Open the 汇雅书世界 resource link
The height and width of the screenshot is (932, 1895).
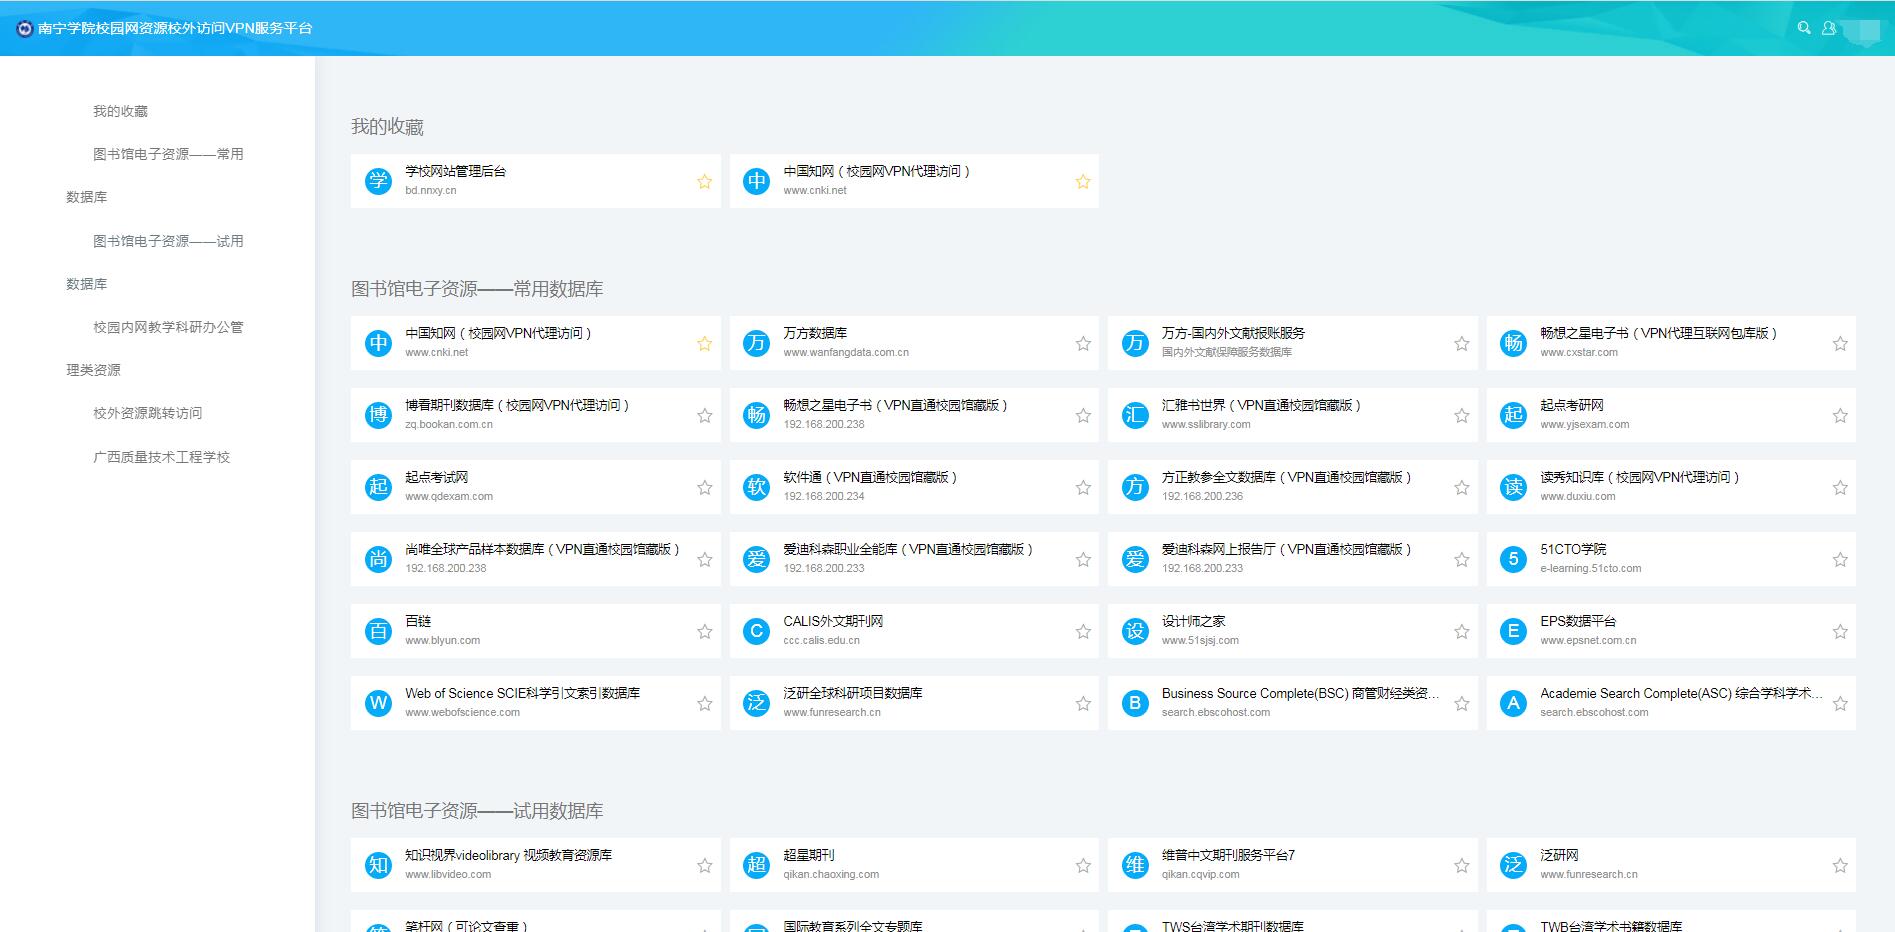click(1260, 406)
